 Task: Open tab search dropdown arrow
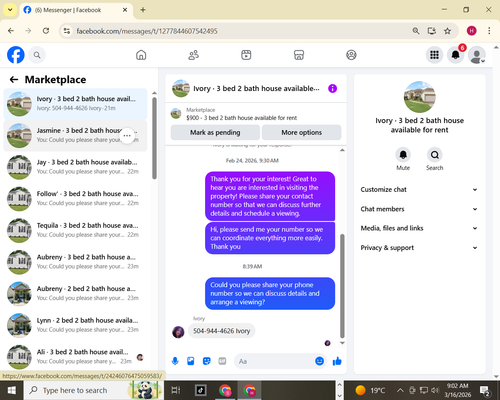click(x=10, y=10)
